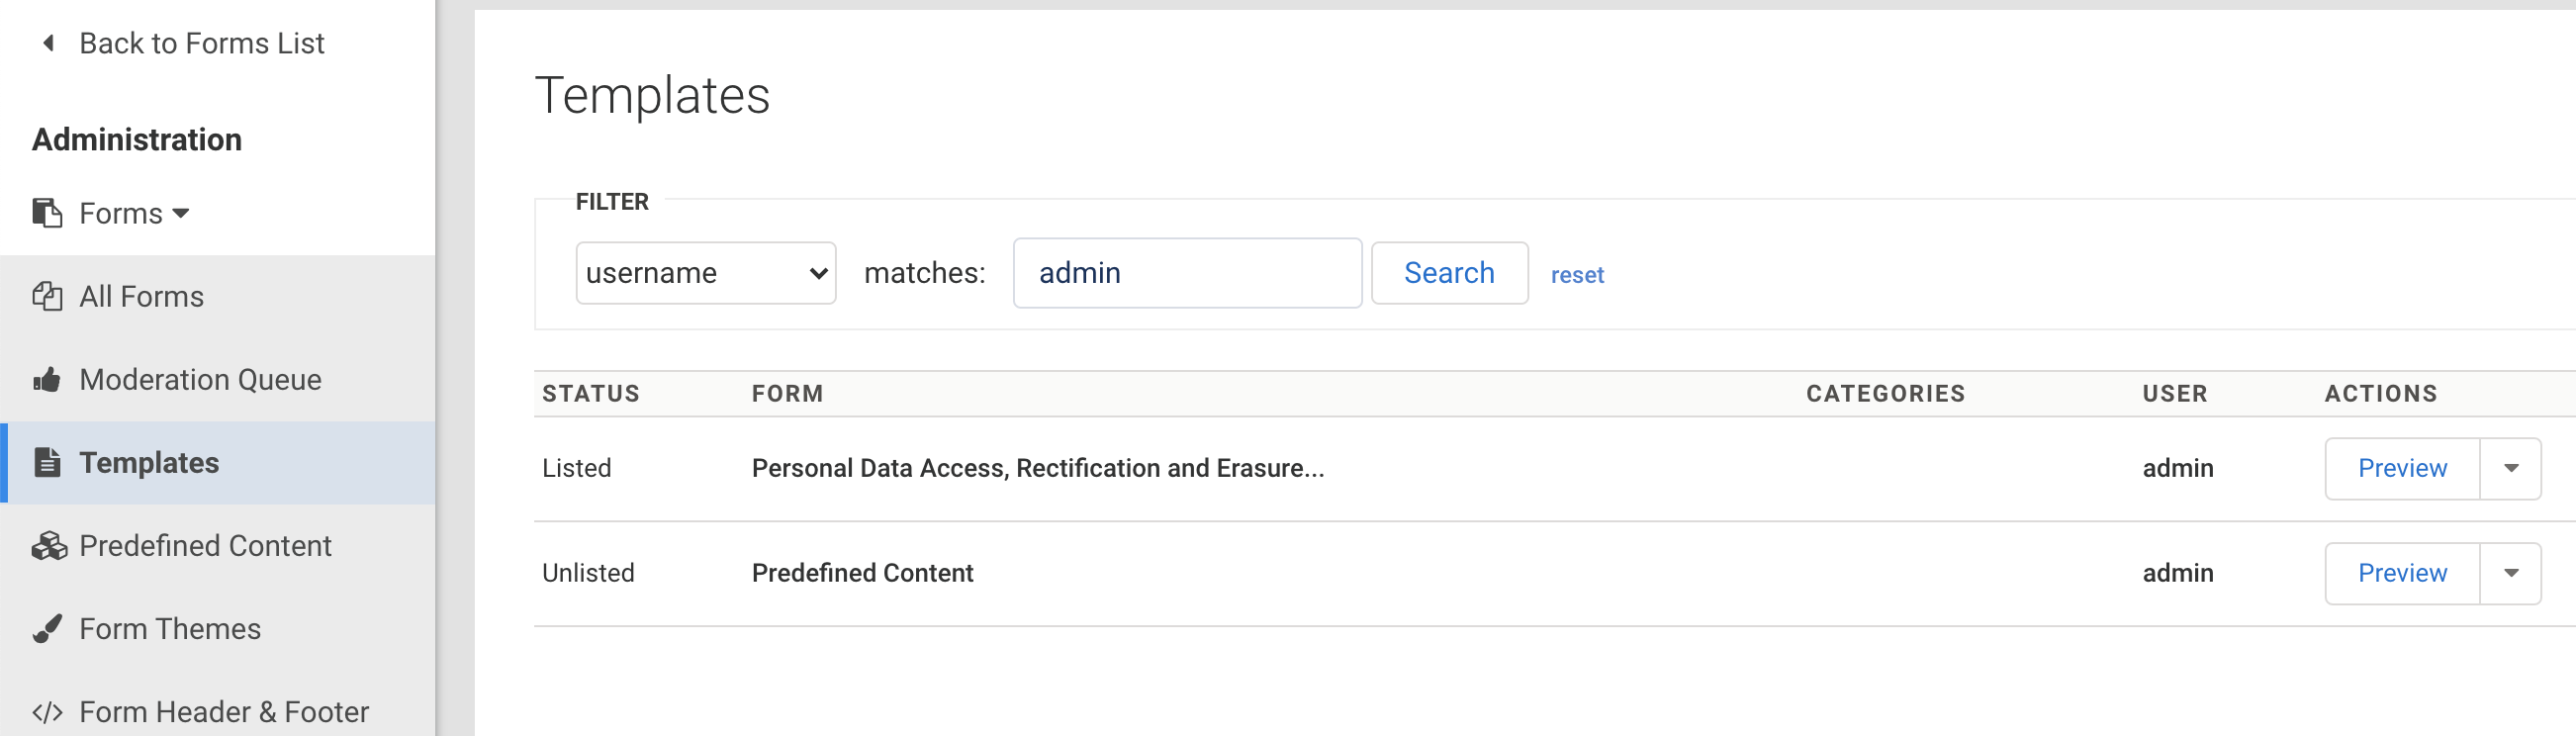Open the username filter dropdown
Screen dimensions: 2576x736
[705, 273]
